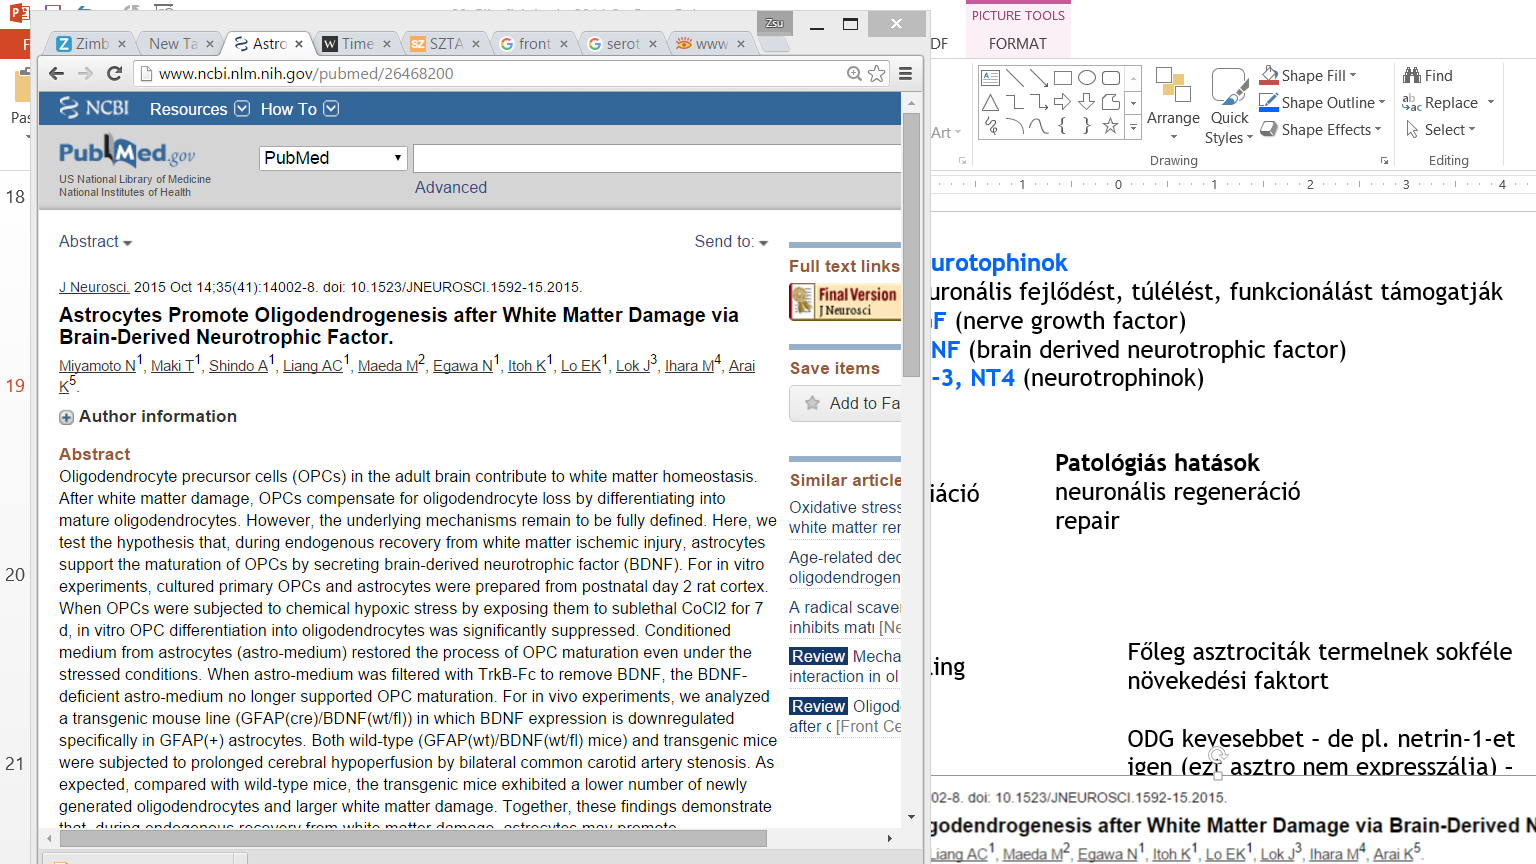Click the Final Version J Neurosci button

845,302
